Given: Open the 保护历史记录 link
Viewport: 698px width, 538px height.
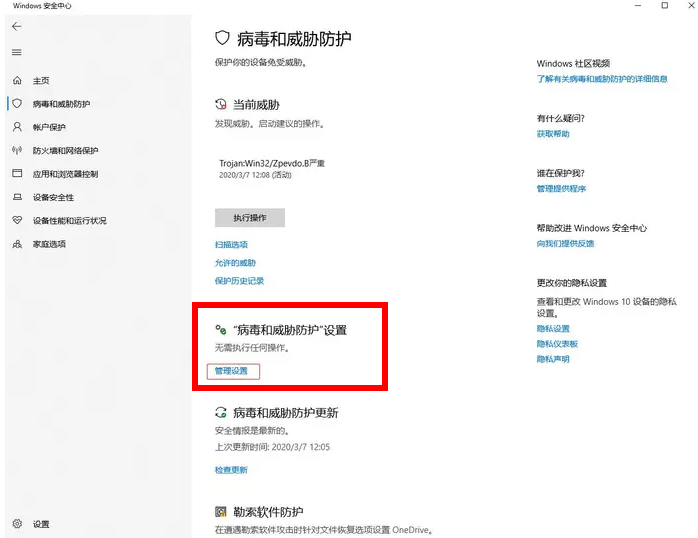Looking at the screenshot, I should [x=239, y=281].
